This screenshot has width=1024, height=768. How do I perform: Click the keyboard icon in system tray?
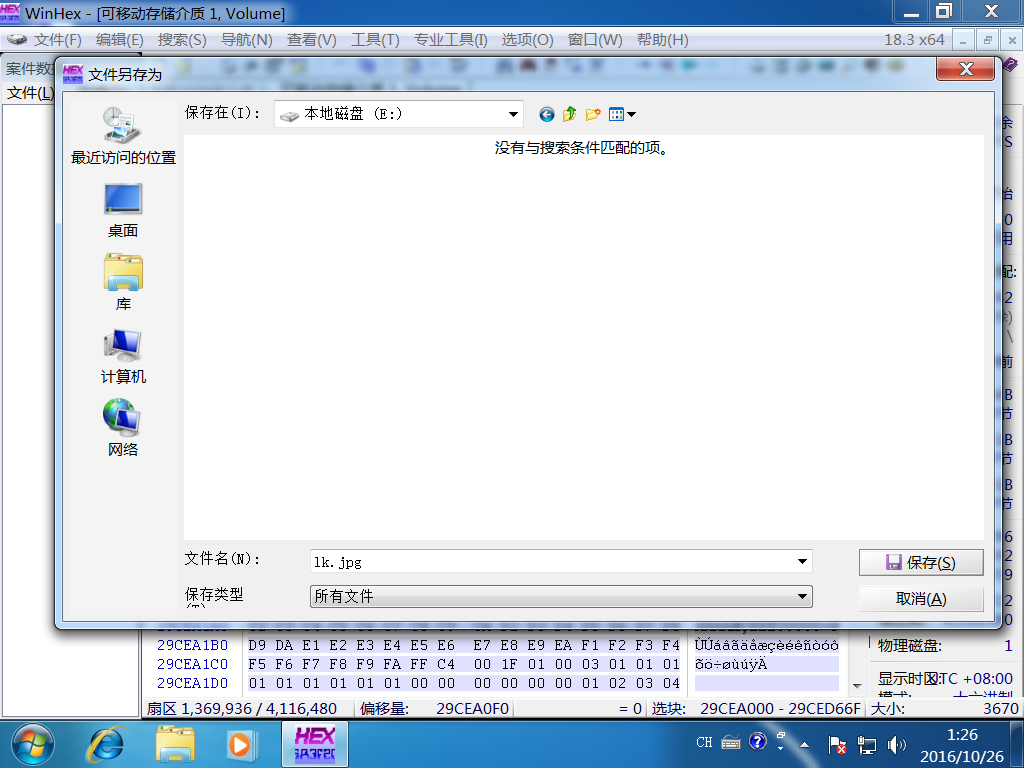(x=731, y=743)
